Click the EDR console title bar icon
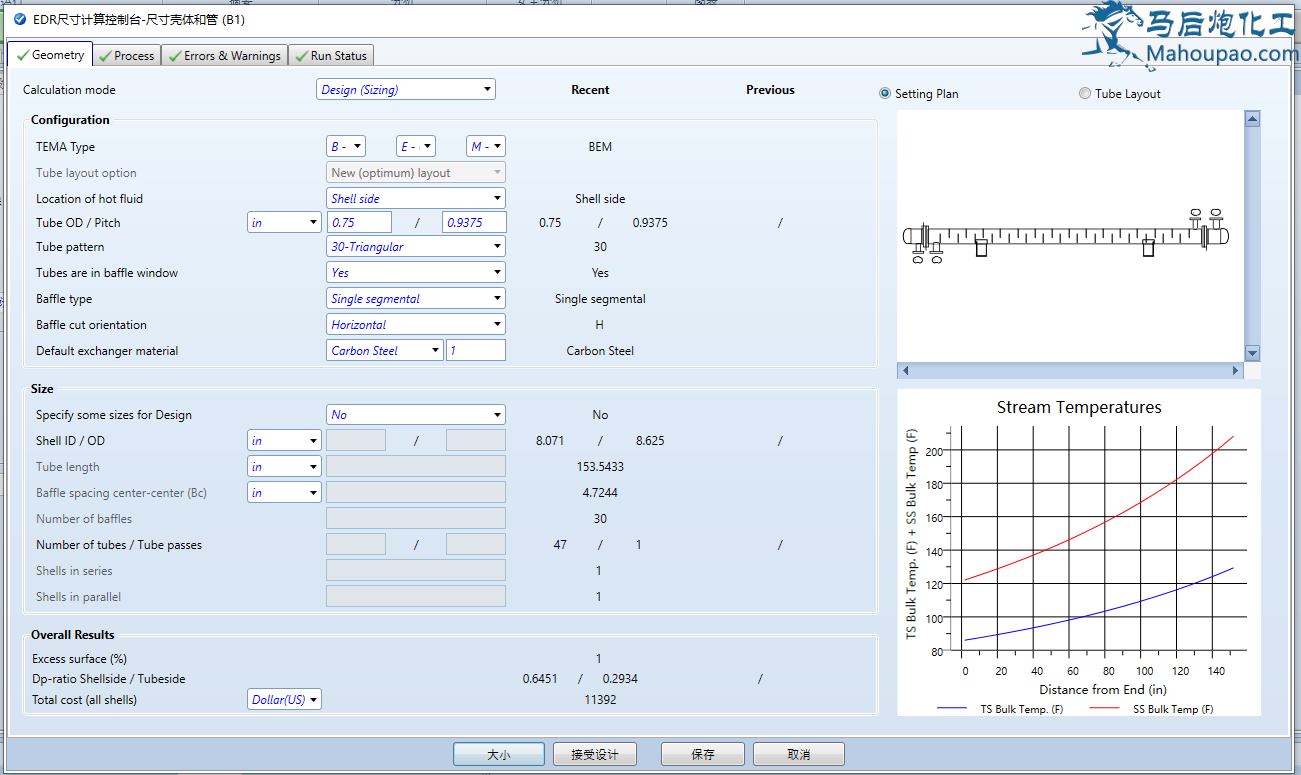The height and width of the screenshot is (775, 1301). pos(19,18)
